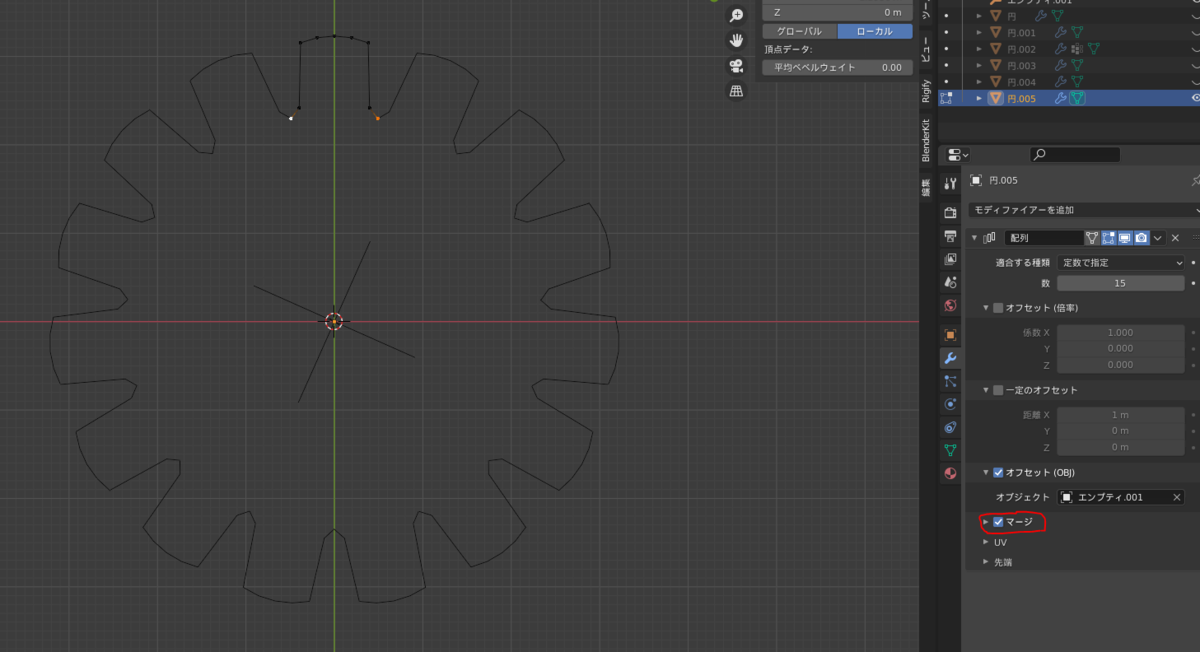The height and width of the screenshot is (652, 1200).
Task: Click the 平均ベベルウェイト 0.00 field
Action: point(837,67)
